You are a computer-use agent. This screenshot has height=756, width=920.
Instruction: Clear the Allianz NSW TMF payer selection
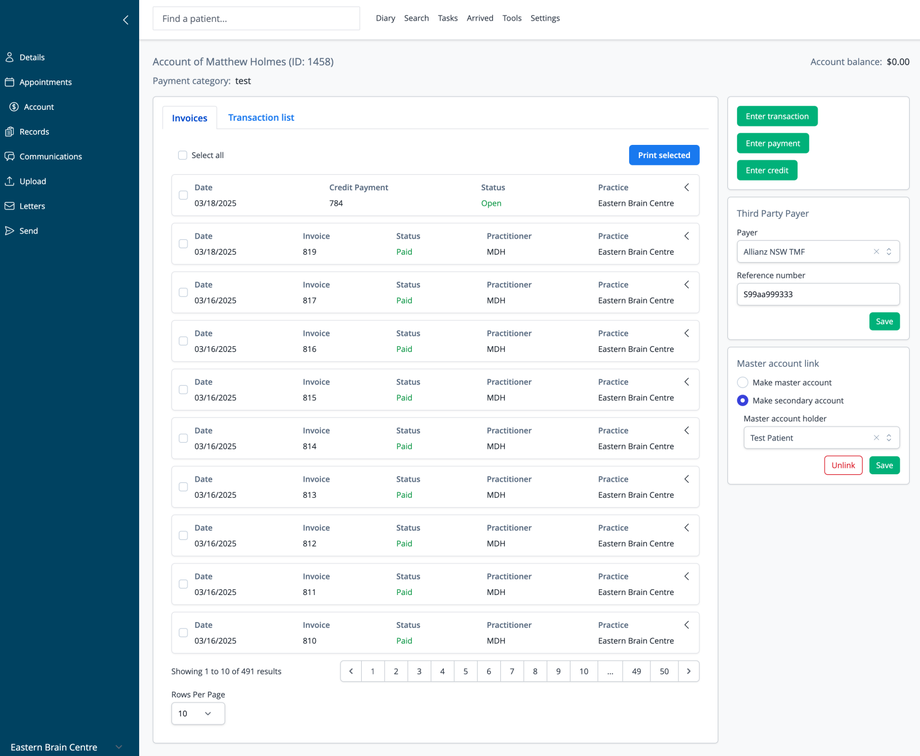876,252
